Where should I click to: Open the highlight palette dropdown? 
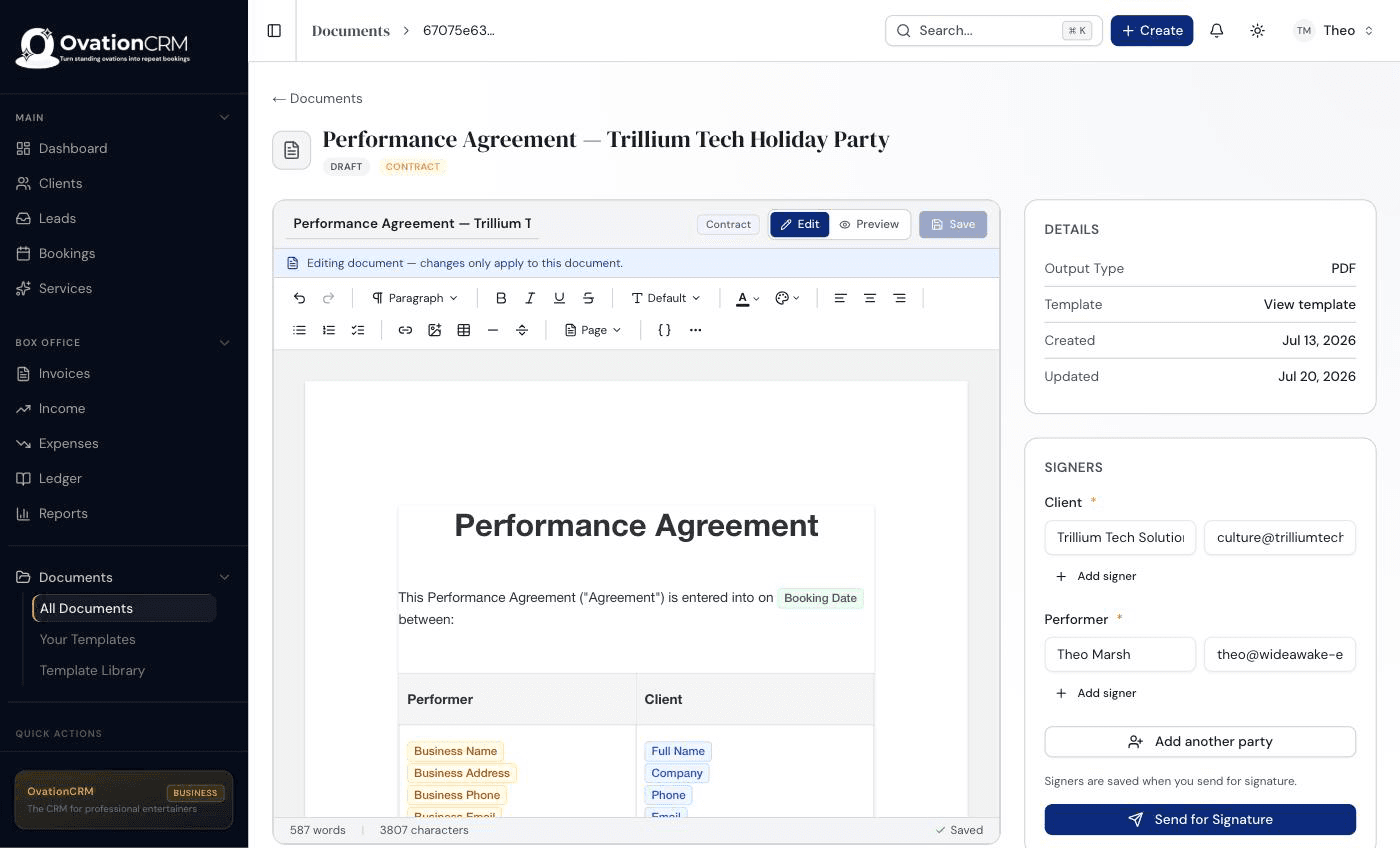point(788,298)
